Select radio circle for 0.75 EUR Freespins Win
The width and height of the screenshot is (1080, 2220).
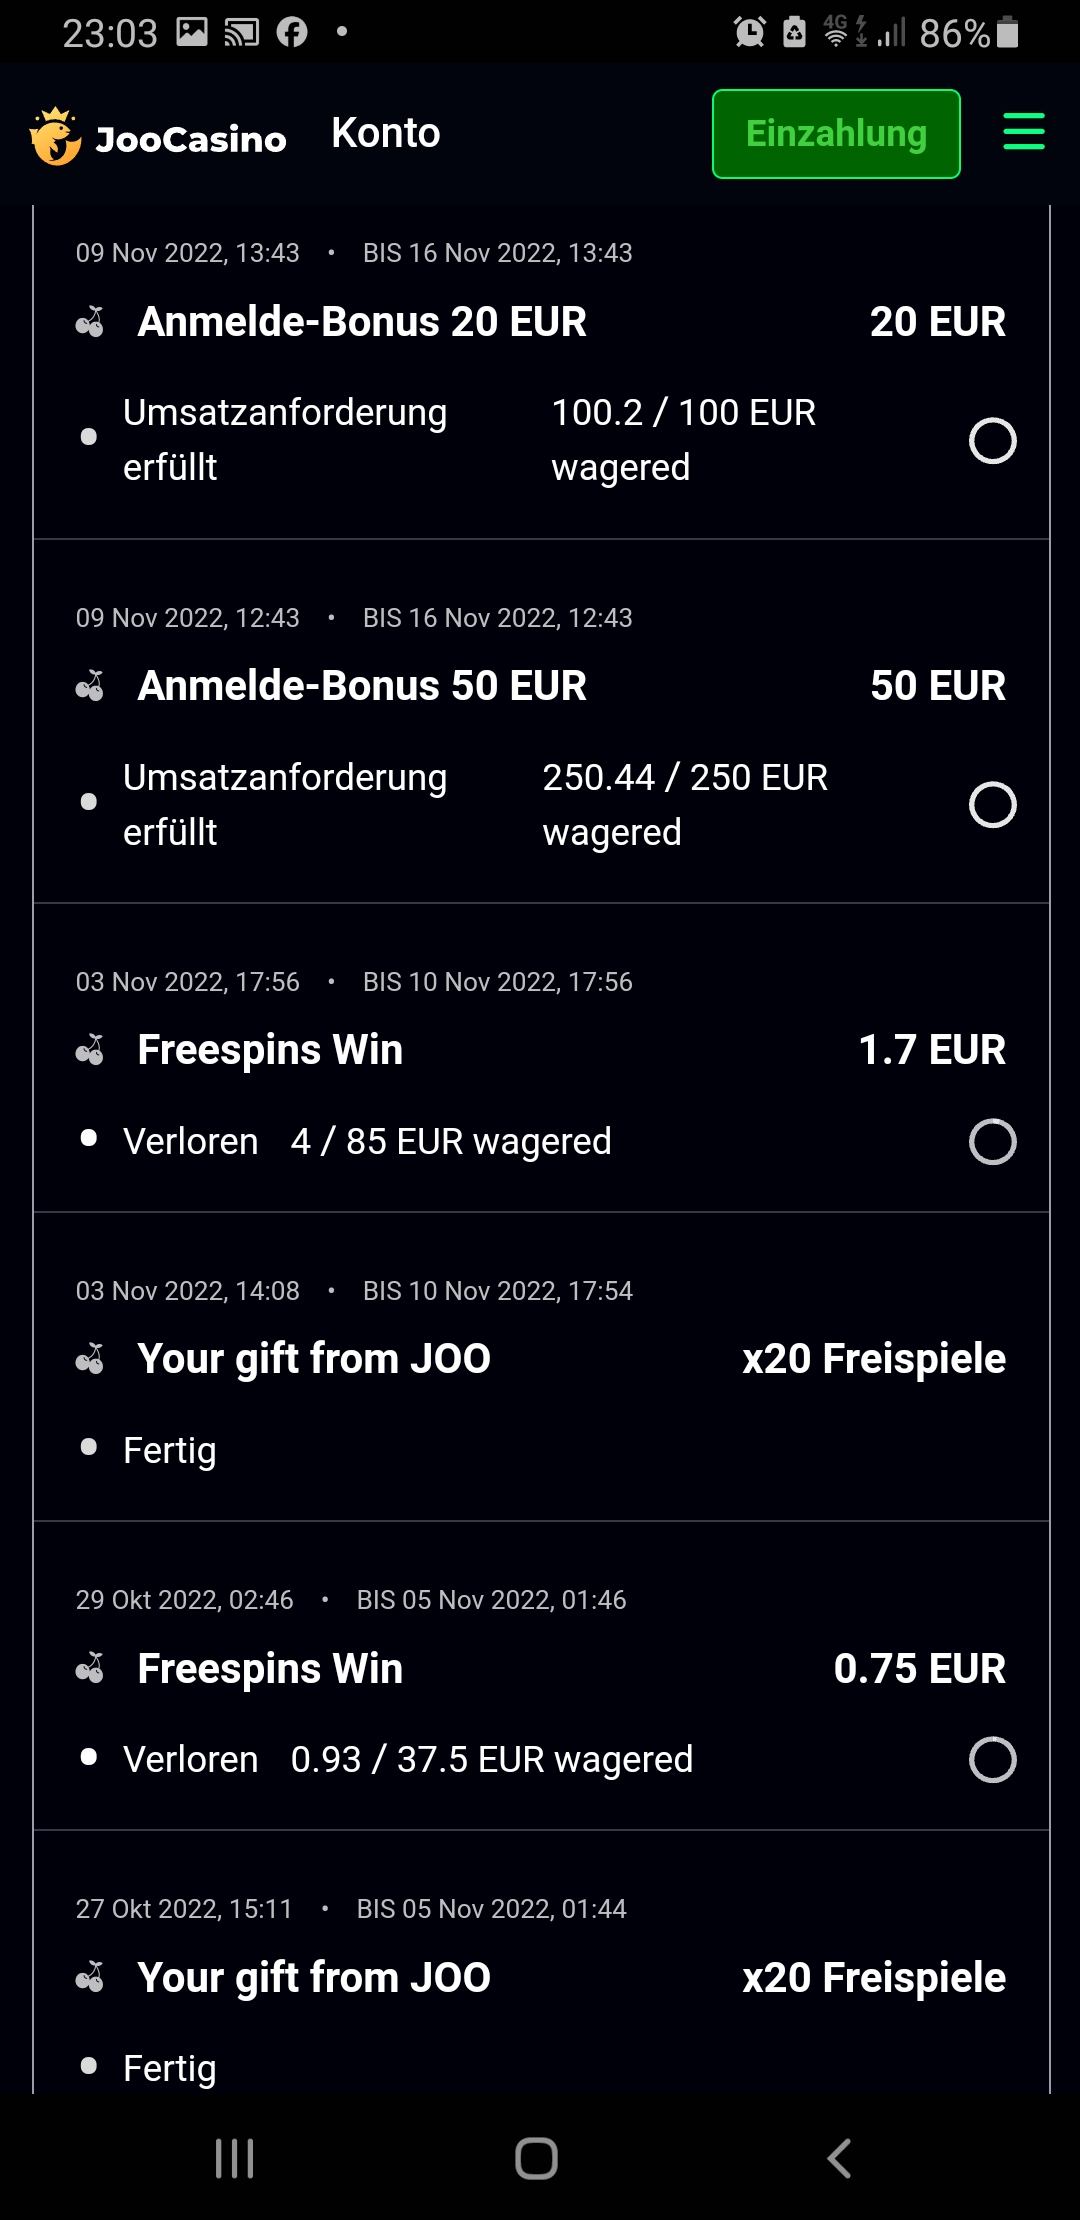click(992, 1760)
